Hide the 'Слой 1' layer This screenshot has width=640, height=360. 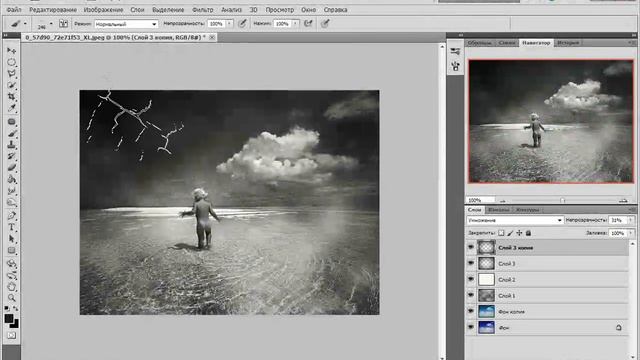(x=471, y=295)
